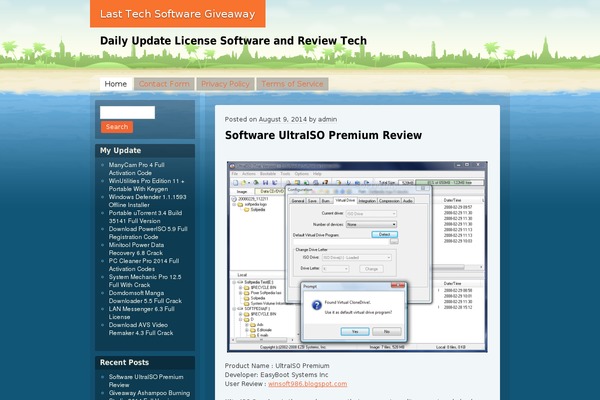Open Portable uTorrent 3.4 Build 35141 post
Image resolution: width=600 pixels, height=400 pixels.
(145, 217)
